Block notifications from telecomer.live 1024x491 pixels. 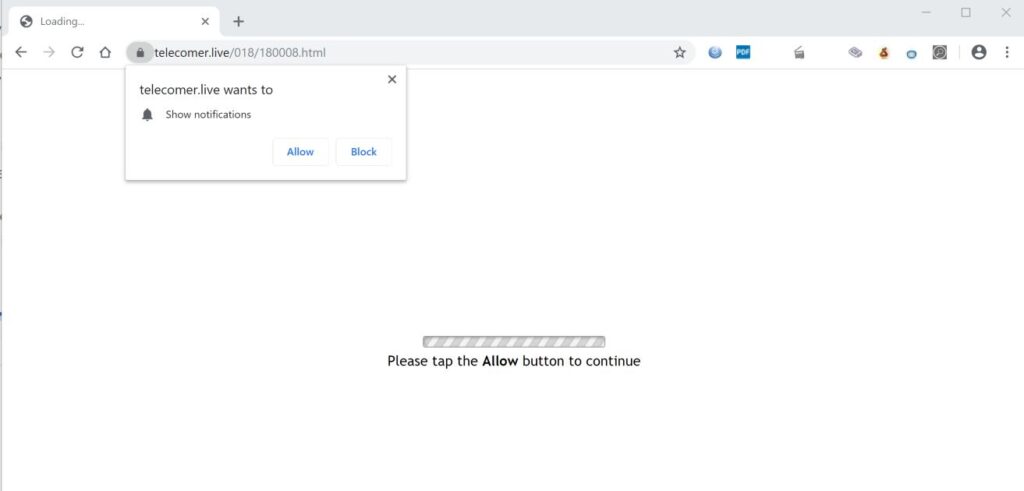364,151
